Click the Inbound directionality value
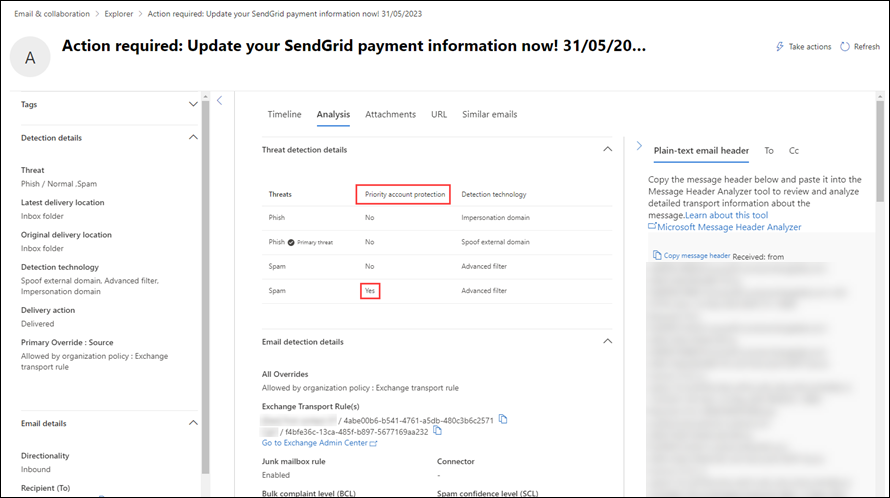 (36, 470)
